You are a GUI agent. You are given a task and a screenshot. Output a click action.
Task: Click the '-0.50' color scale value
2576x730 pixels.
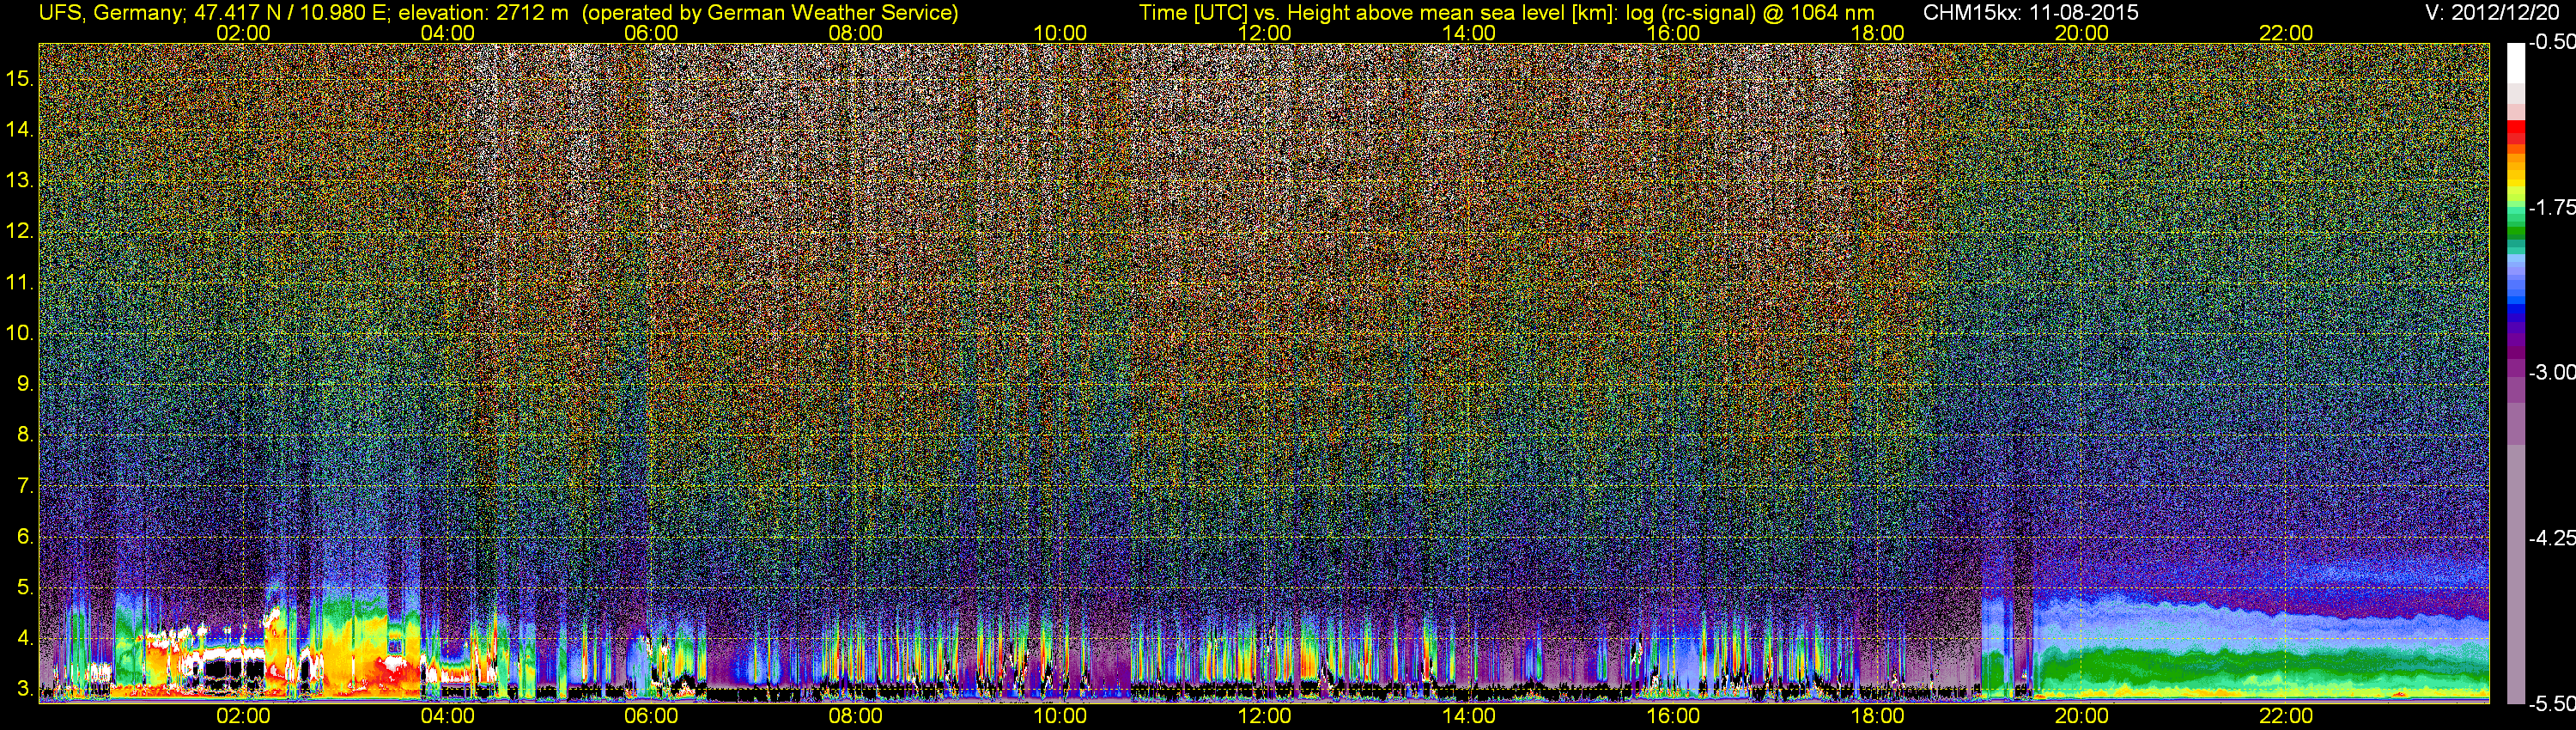pyautogui.click(x=2552, y=42)
